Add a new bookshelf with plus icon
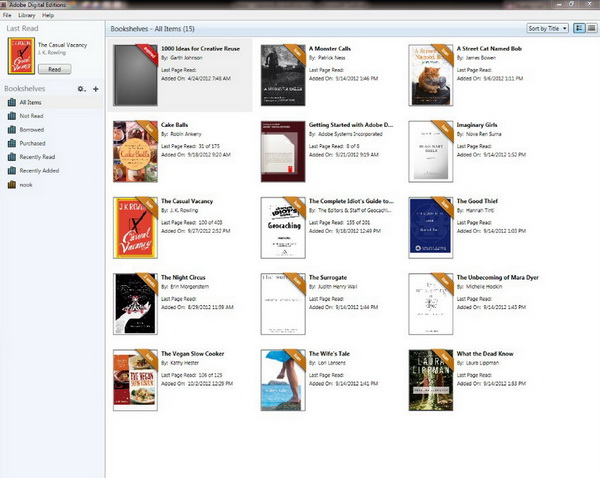The width and height of the screenshot is (600, 478). pos(95,89)
